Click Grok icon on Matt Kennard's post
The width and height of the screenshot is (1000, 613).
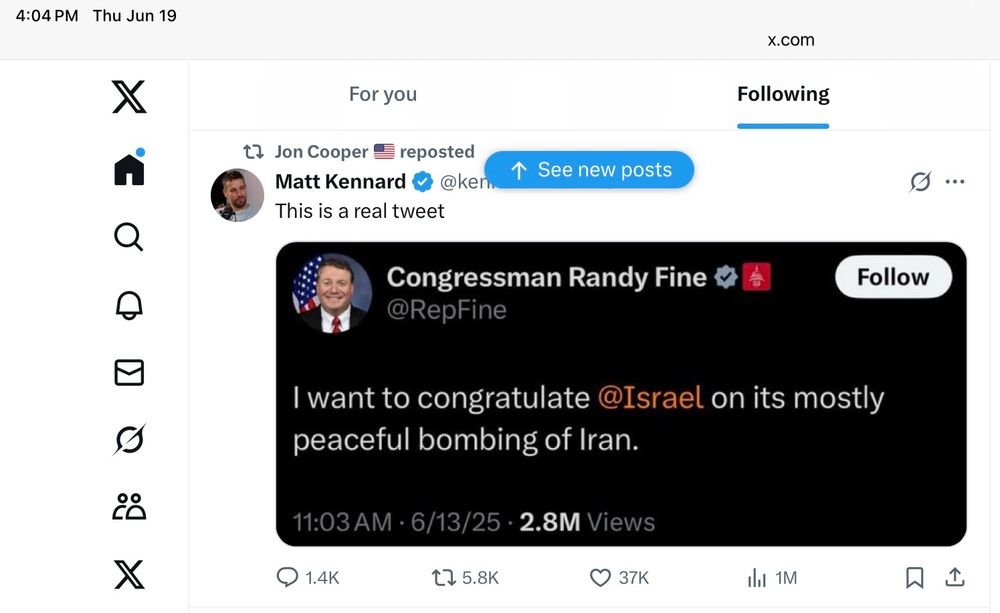pos(920,182)
